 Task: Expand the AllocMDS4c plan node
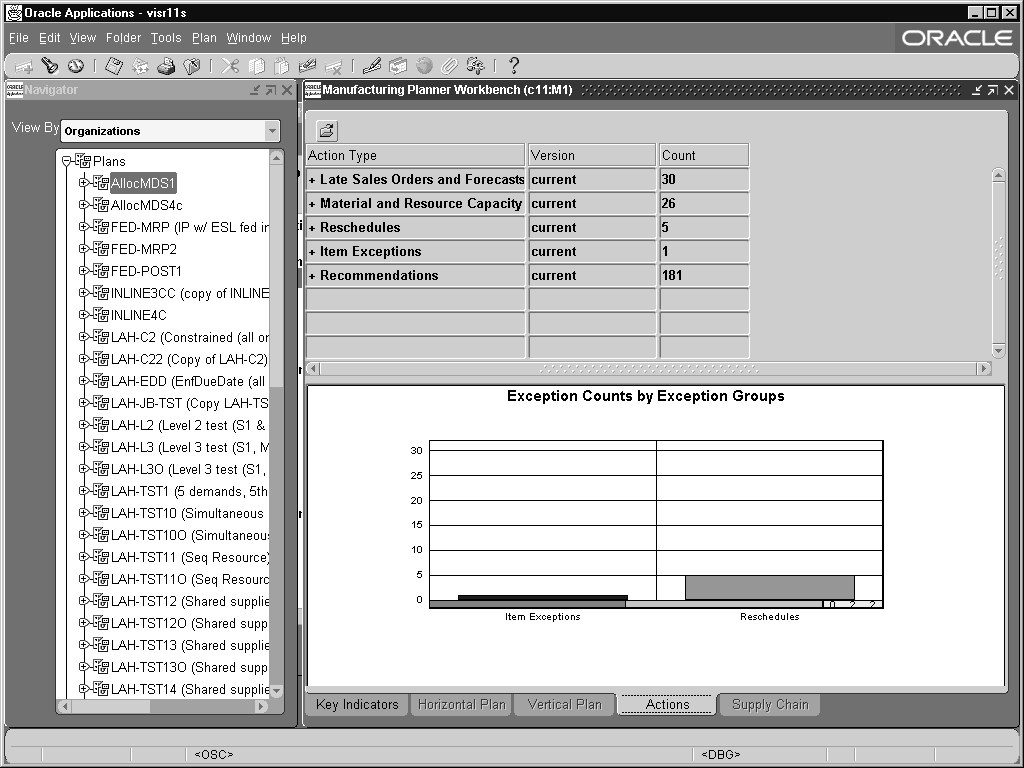(84, 204)
